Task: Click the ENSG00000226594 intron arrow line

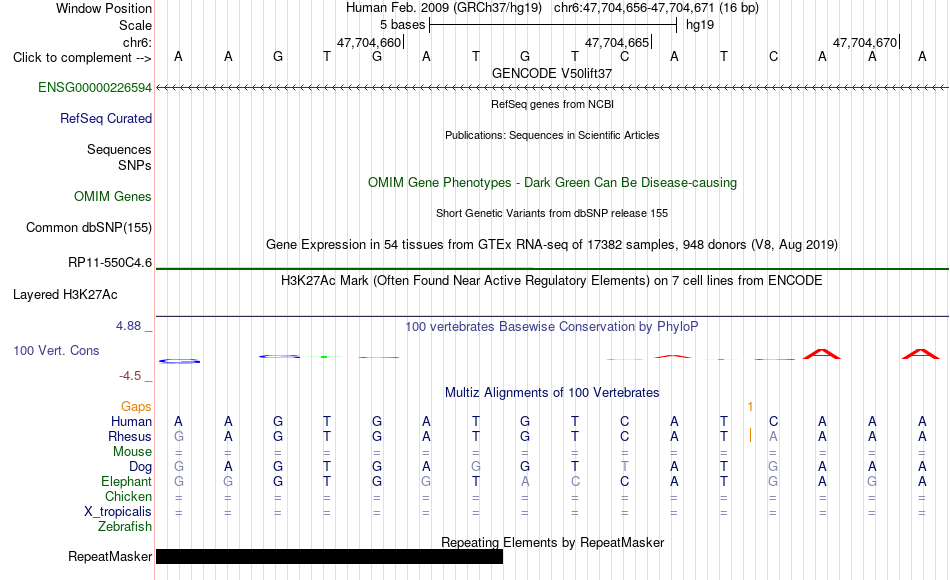Action: (552, 88)
